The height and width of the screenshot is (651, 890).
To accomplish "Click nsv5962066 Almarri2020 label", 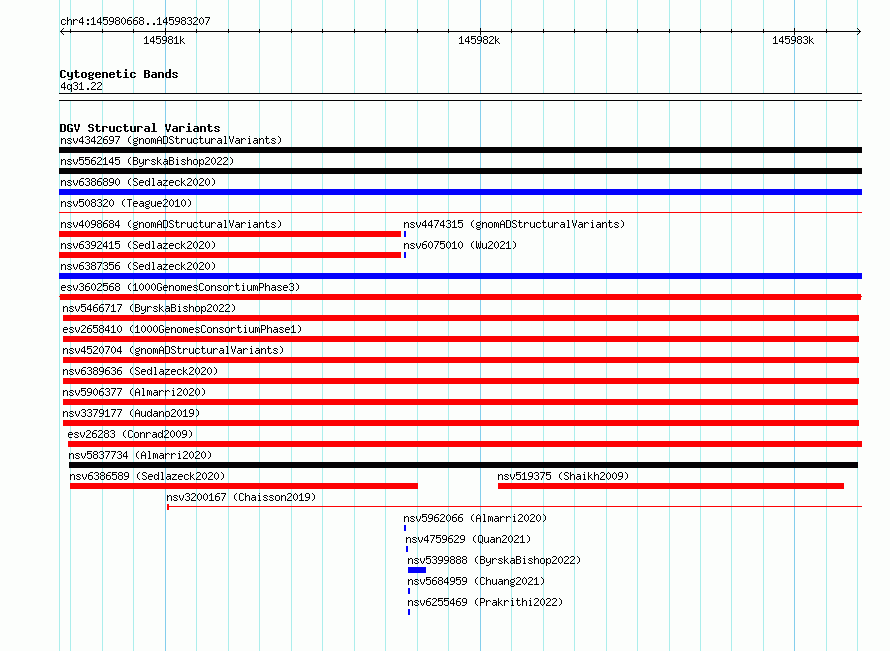I will [x=475, y=518].
